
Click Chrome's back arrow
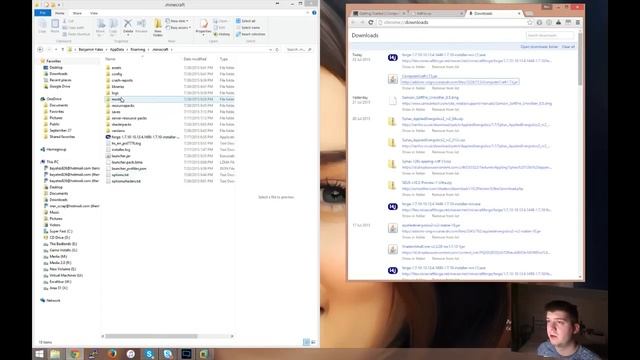[x=353, y=22]
